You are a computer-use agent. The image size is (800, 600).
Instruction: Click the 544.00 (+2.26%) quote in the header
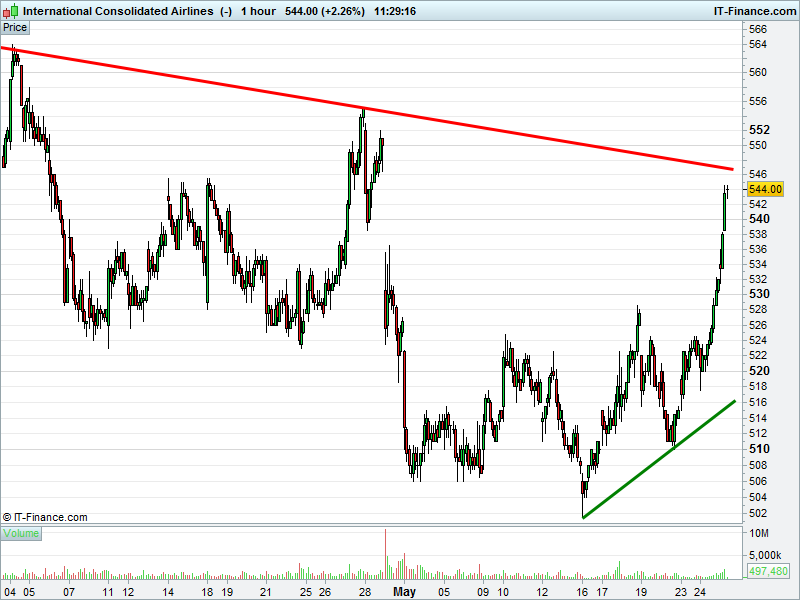(x=325, y=11)
